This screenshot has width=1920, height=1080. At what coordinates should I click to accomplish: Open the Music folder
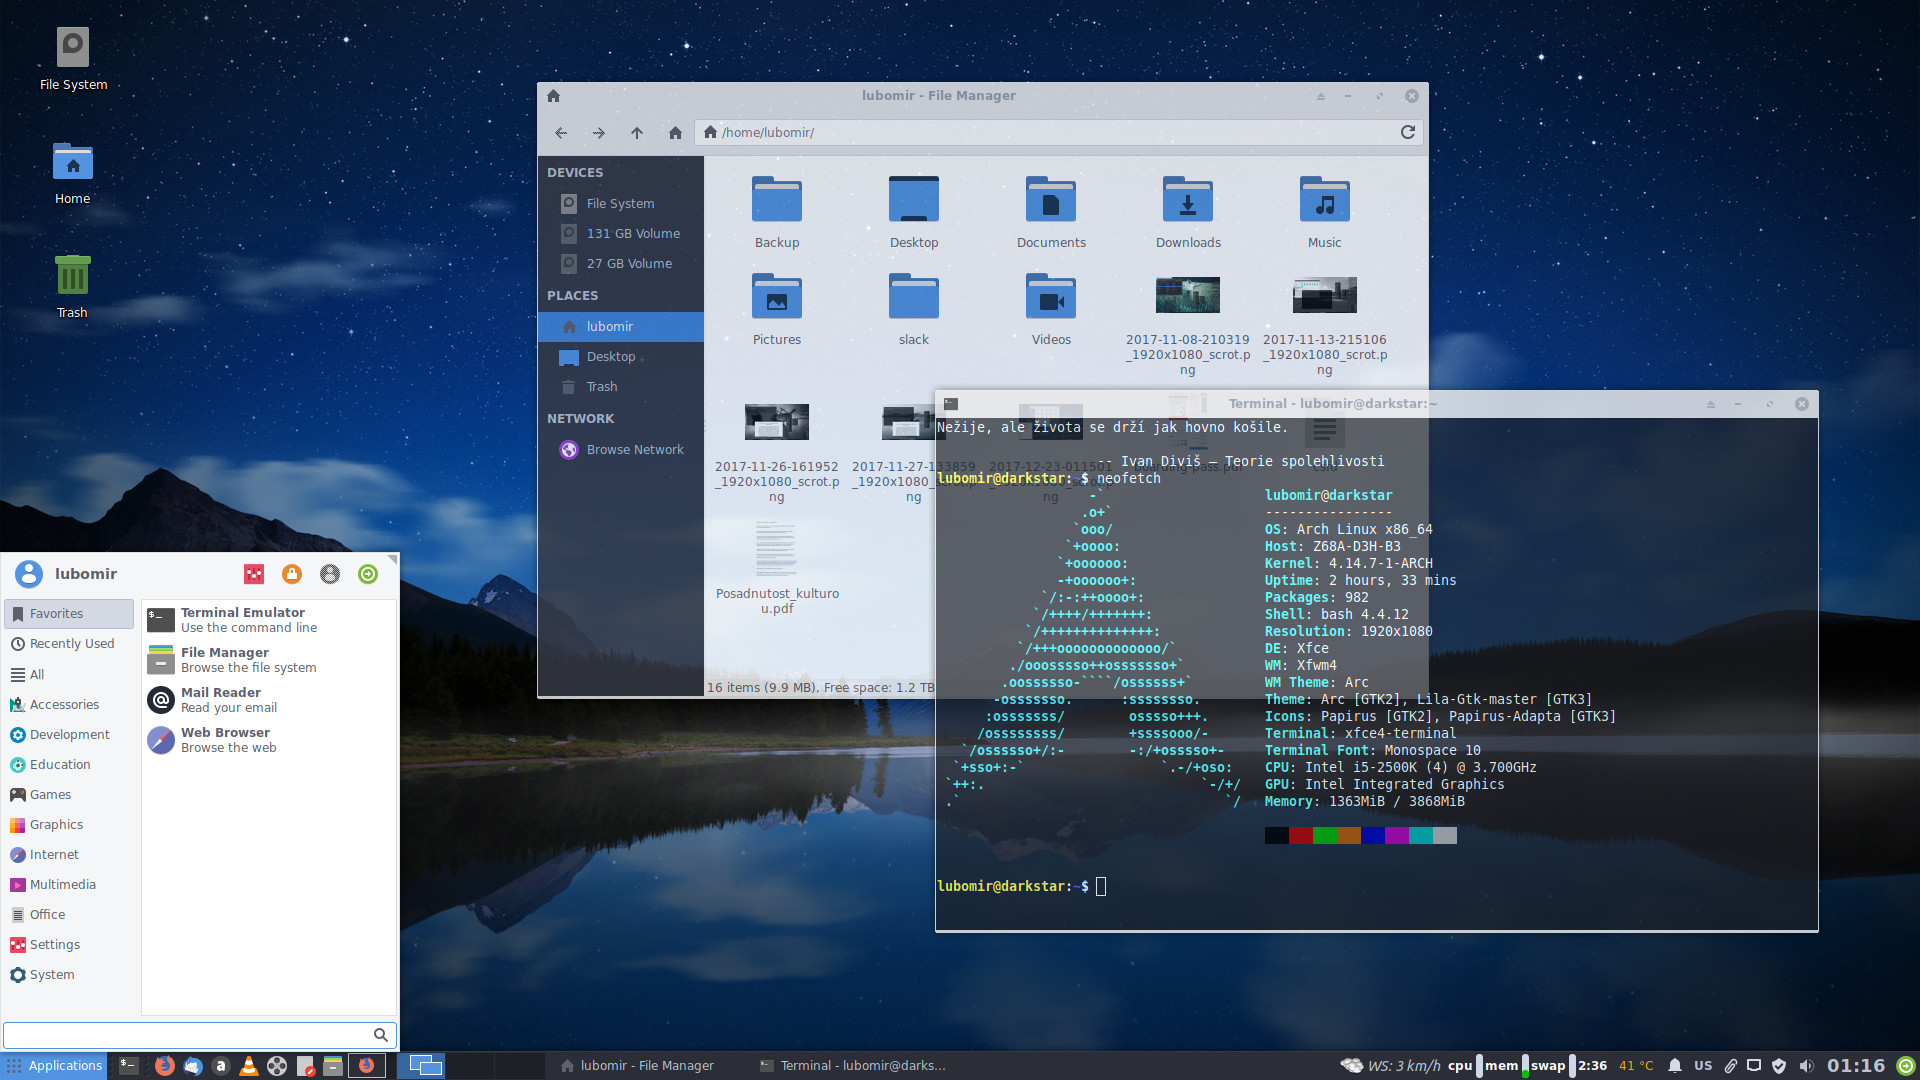point(1325,212)
